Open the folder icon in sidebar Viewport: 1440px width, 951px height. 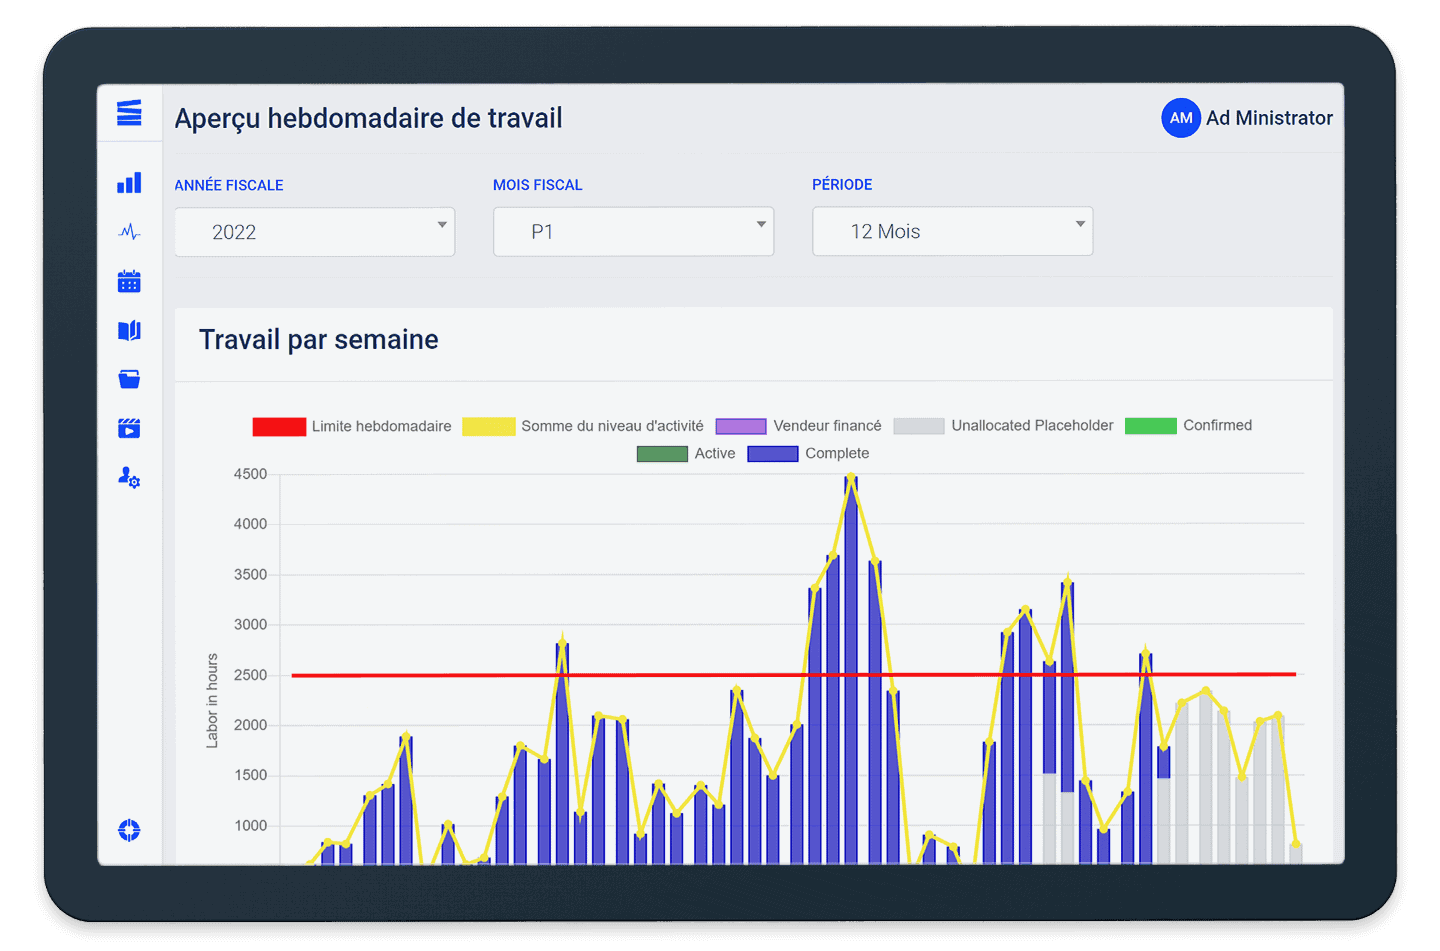[x=129, y=379]
